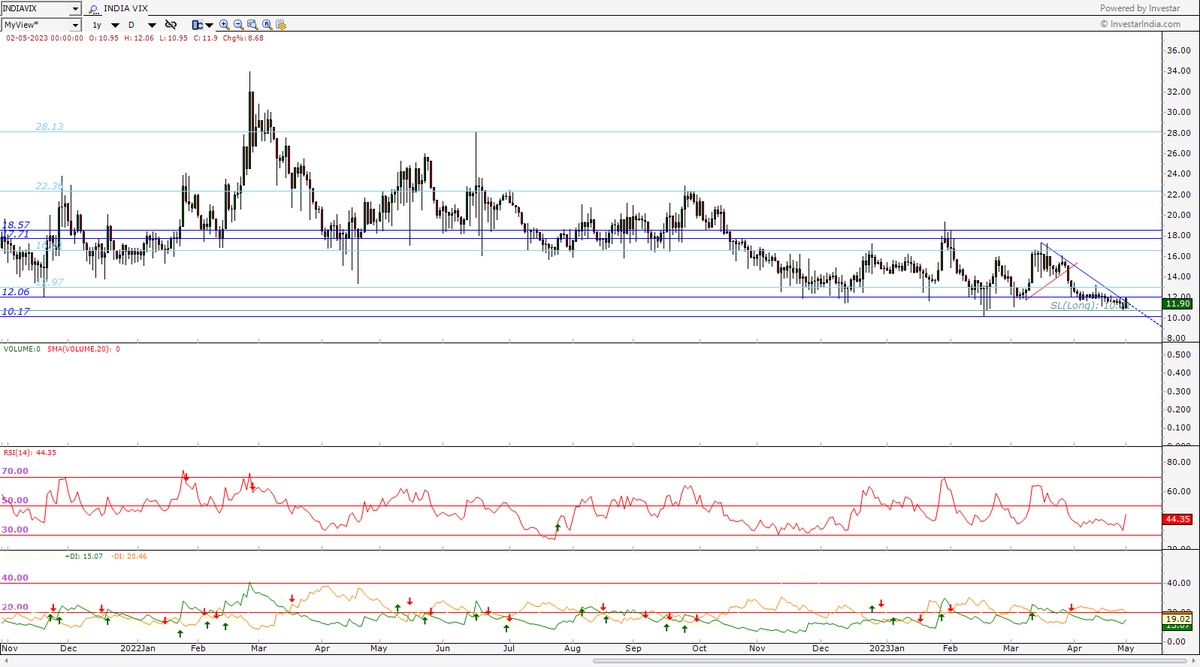Click the INDIA VIX chart title
Screen dimensions: 1200x667
[127, 8]
